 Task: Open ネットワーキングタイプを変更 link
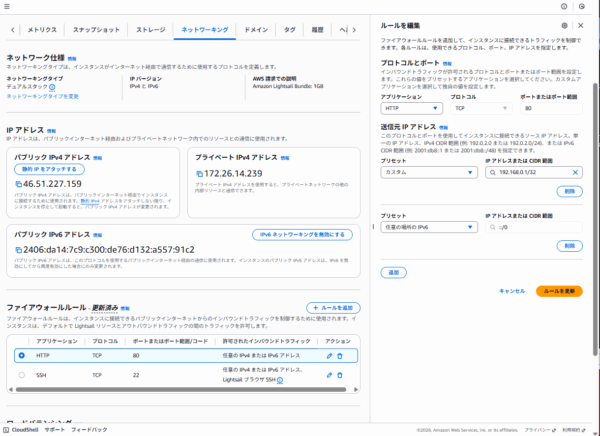click(x=42, y=96)
